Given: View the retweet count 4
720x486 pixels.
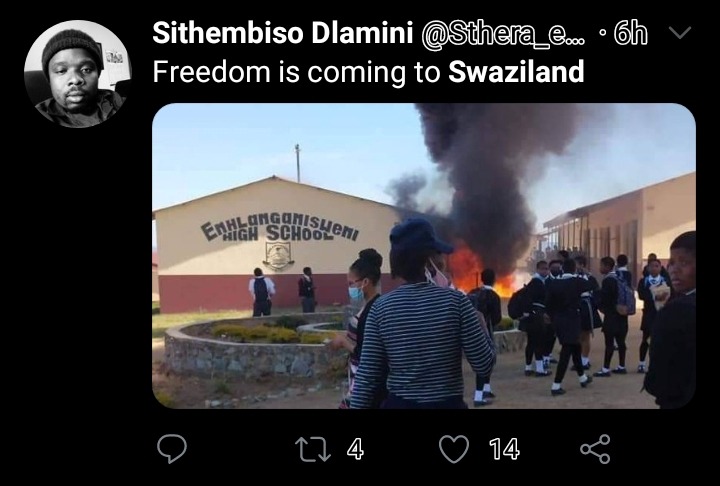Looking at the screenshot, I should pyautogui.click(x=355, y=449).
